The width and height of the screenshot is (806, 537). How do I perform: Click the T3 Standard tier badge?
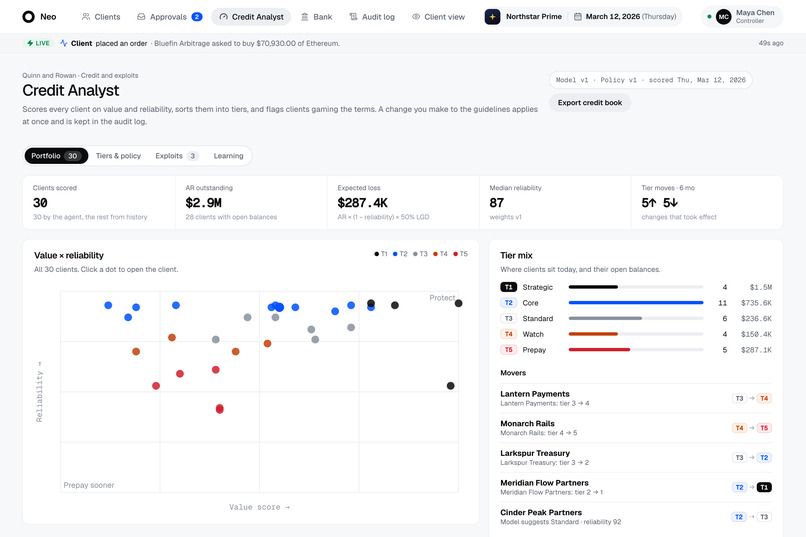coord(508,319)
